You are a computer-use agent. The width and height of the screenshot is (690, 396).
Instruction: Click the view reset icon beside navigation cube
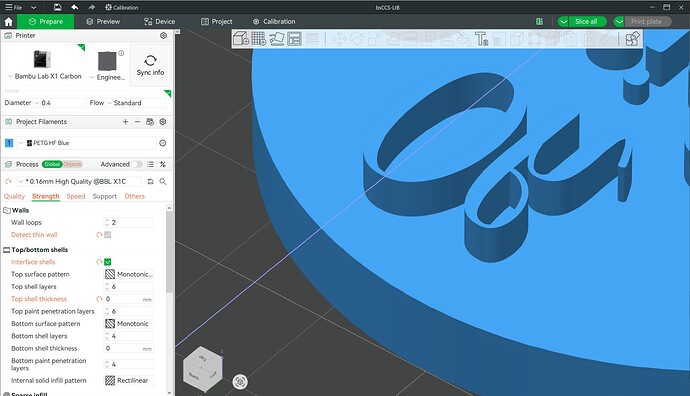pyautogui.click(x=240, y=381)
